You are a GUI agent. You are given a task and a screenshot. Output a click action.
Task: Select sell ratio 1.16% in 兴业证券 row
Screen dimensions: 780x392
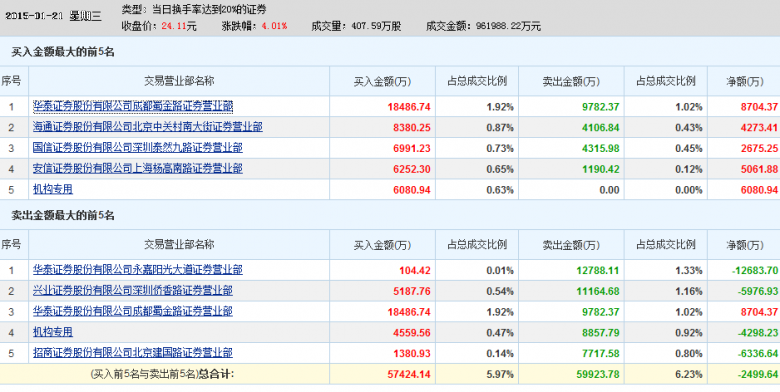point(689,292)
